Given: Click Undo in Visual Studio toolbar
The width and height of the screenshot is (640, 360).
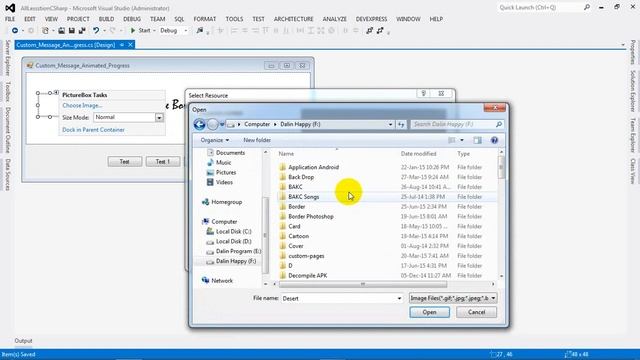Looking at the screenshot, I should pyautogui.click(x=96, y=31).
